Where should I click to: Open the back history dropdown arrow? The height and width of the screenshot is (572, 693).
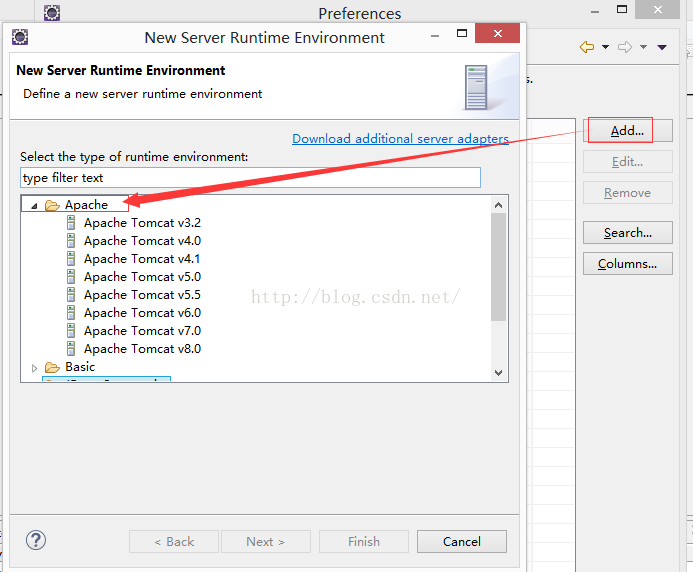coord(605,47)
